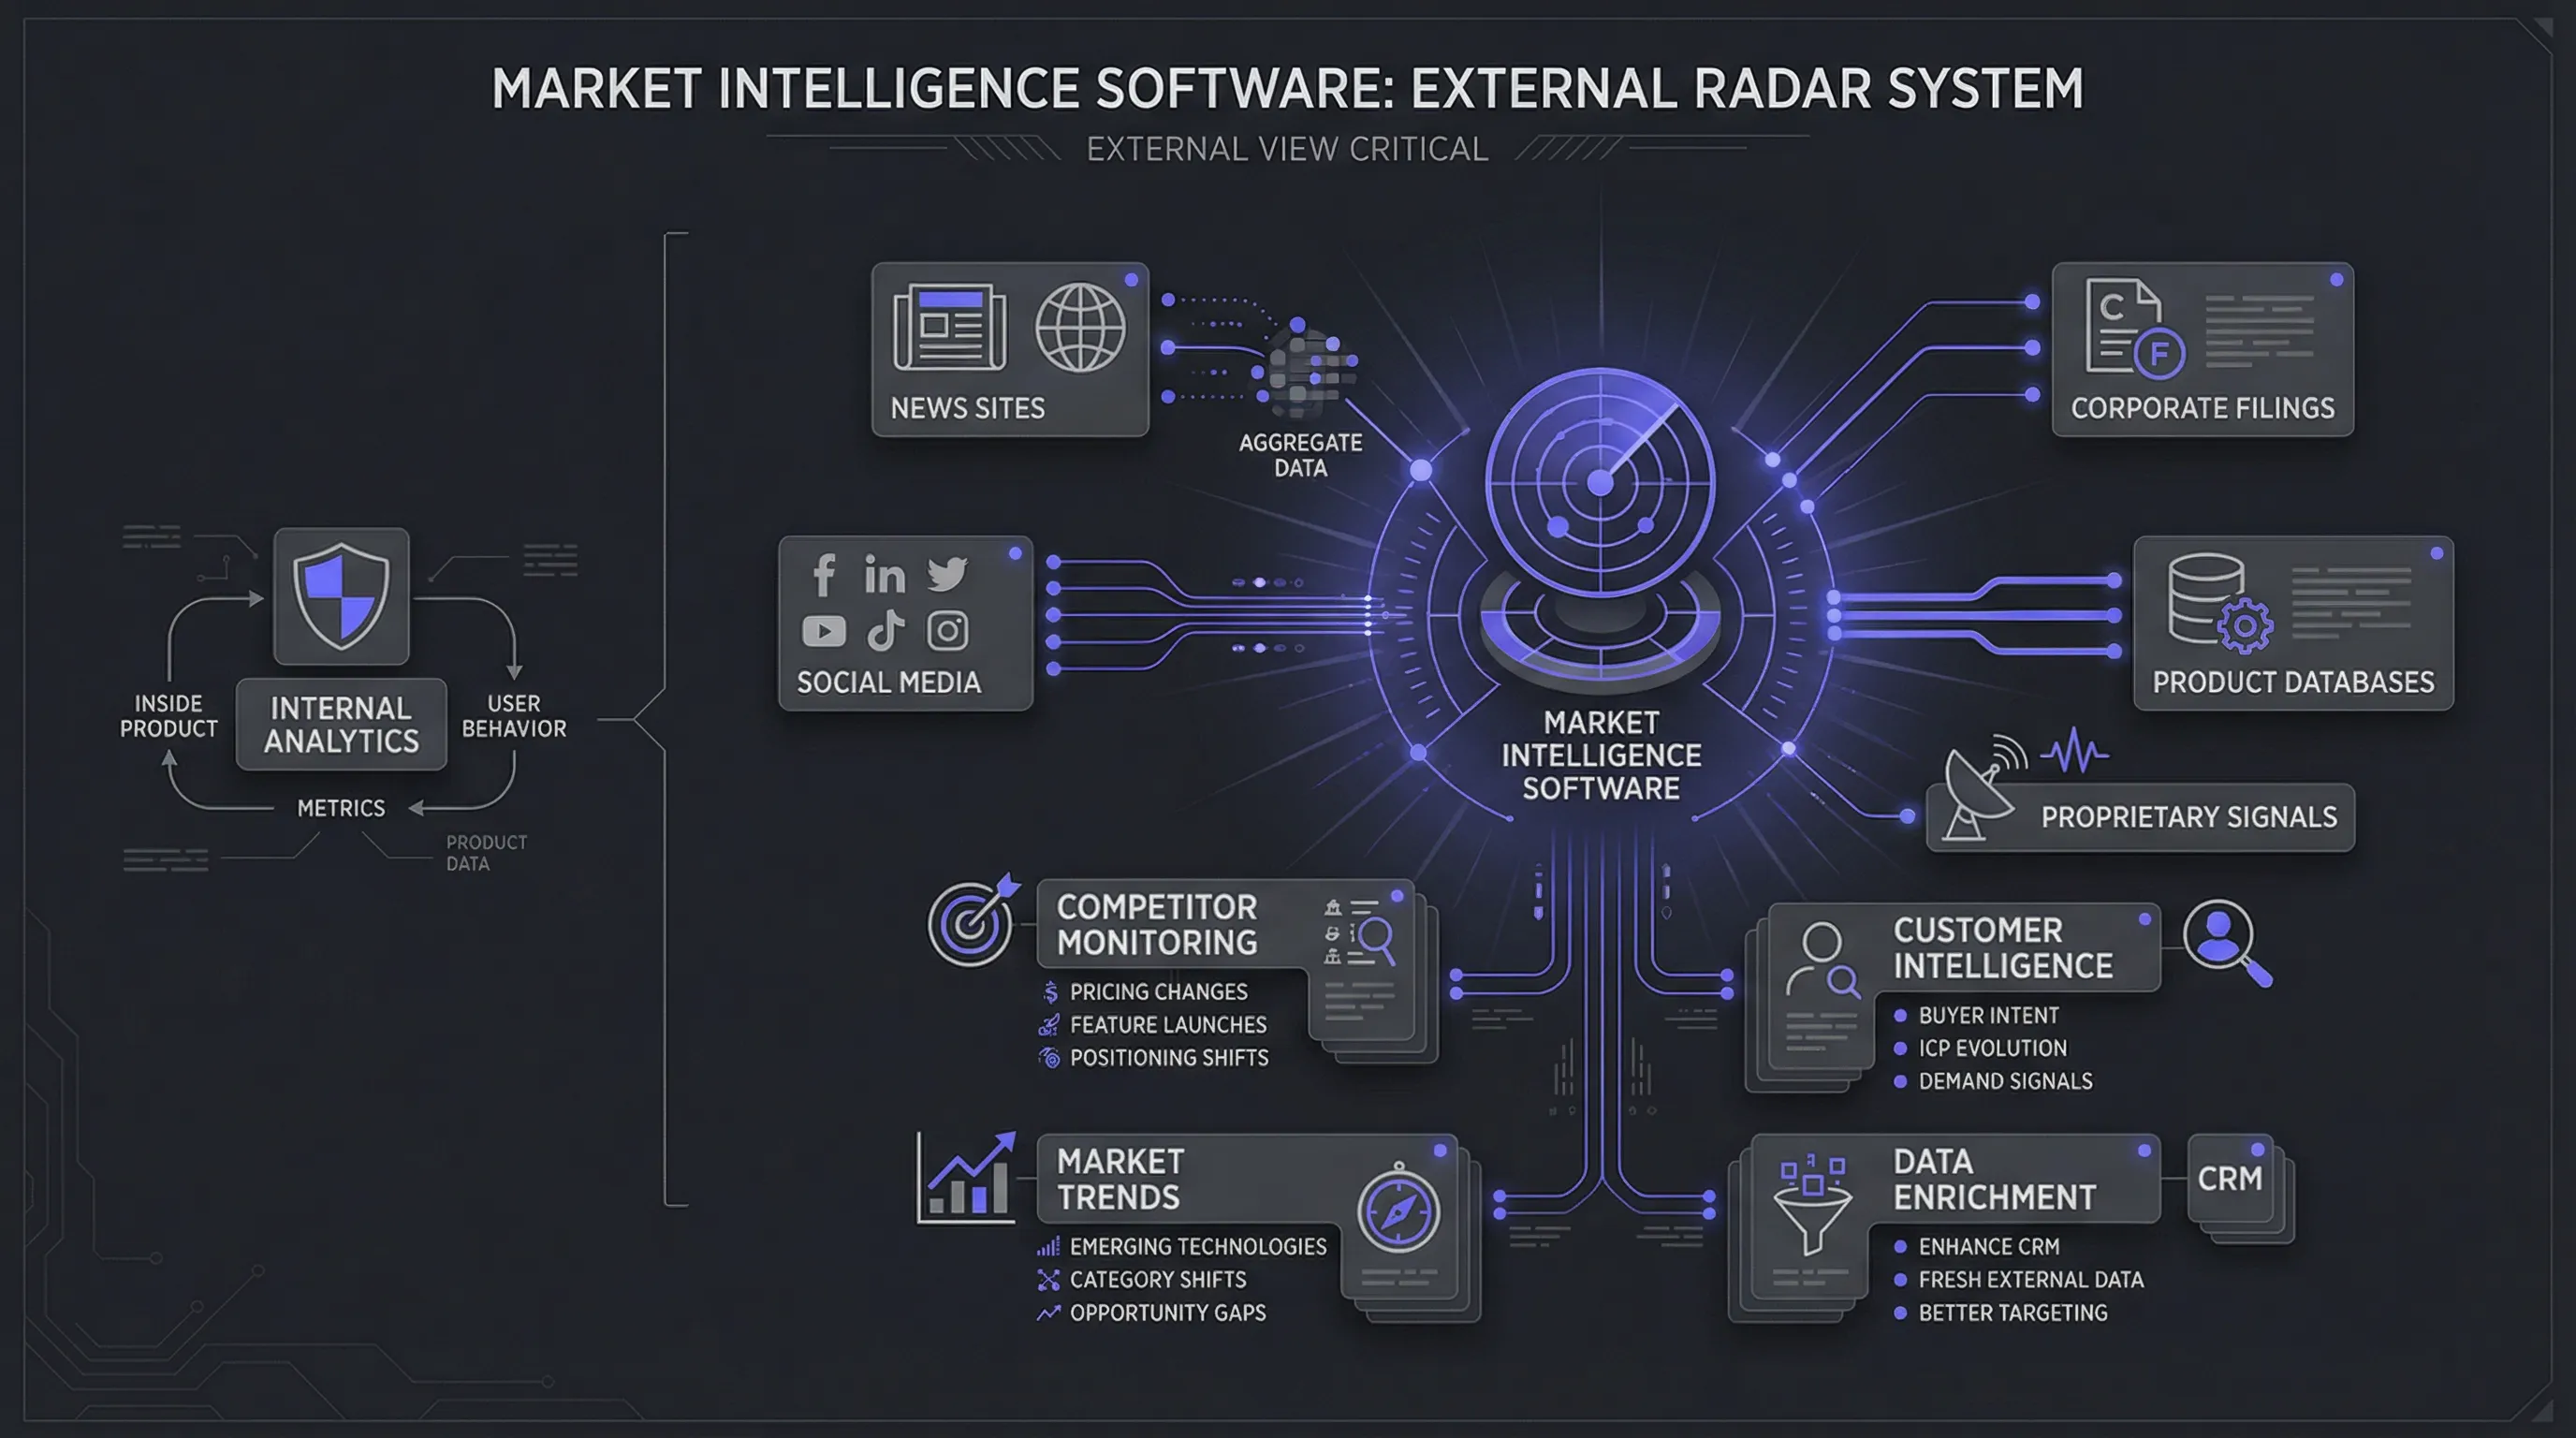
Task: Click the CRM card
Action: click(2229, 1179)
